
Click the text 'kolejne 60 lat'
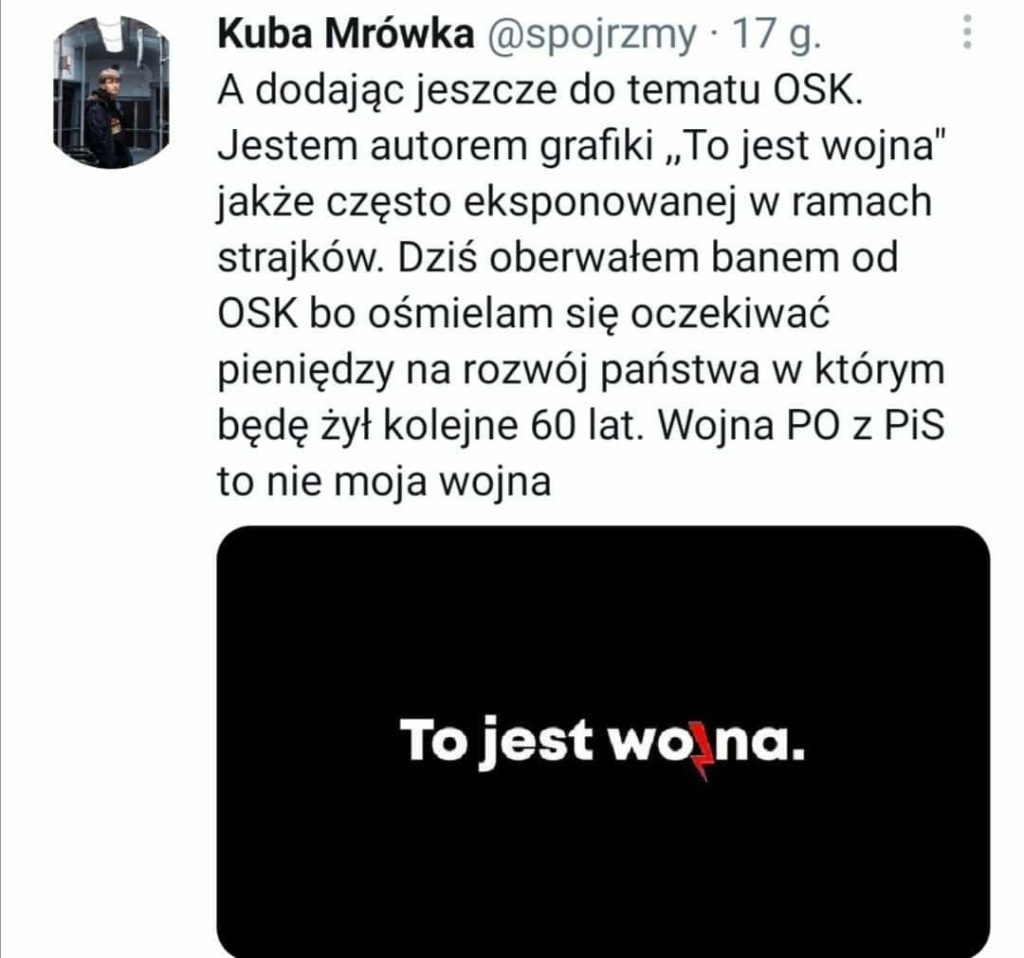[508, 426]
